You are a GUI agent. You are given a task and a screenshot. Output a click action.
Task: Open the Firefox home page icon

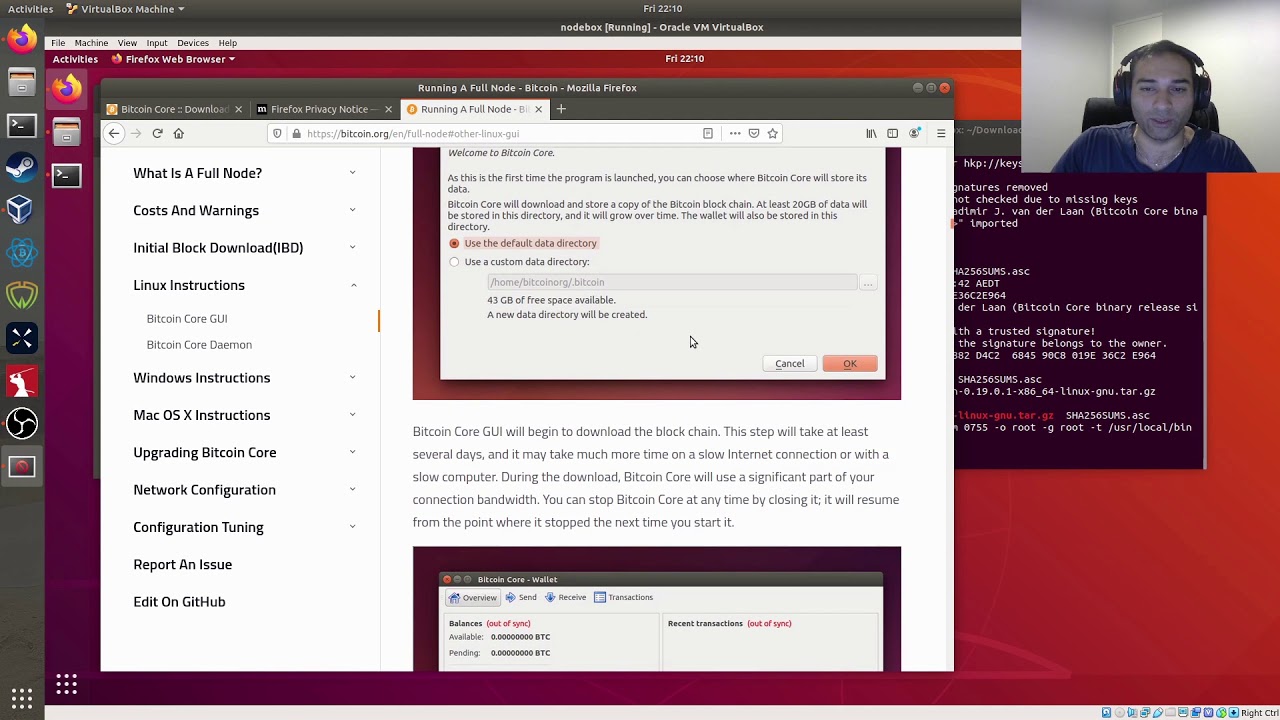pos(178,133)
